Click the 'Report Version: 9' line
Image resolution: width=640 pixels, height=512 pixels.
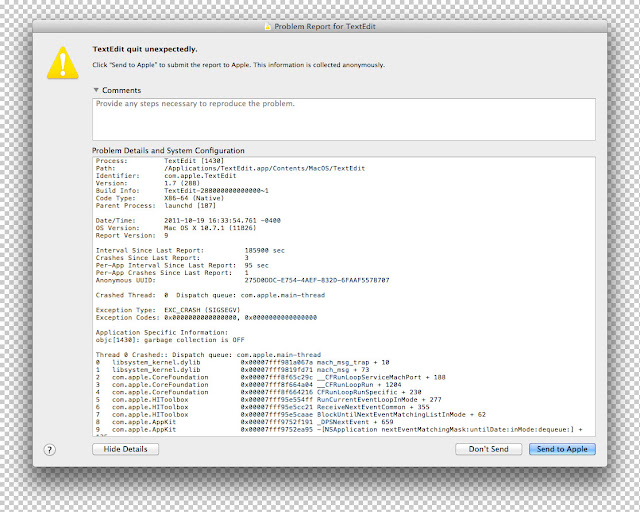click(x=132, y=235)
